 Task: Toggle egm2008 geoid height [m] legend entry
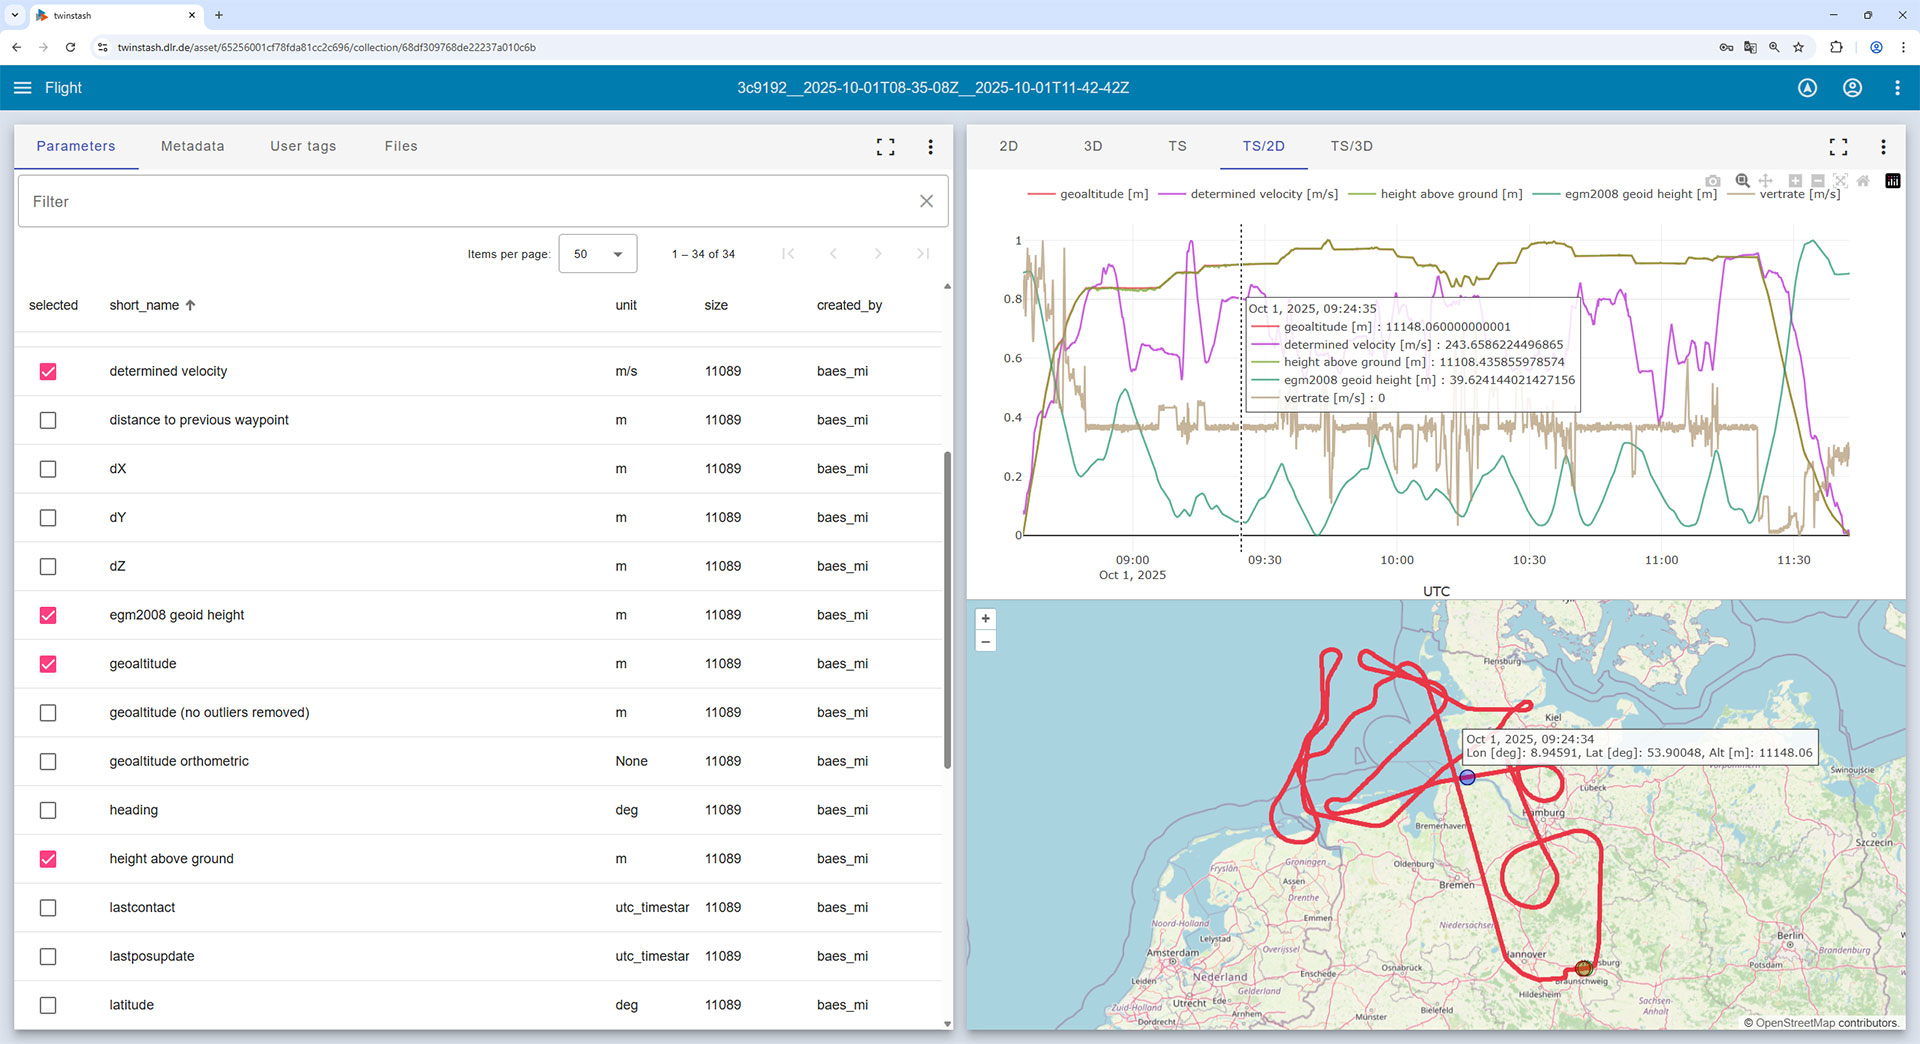[1625, 194]
